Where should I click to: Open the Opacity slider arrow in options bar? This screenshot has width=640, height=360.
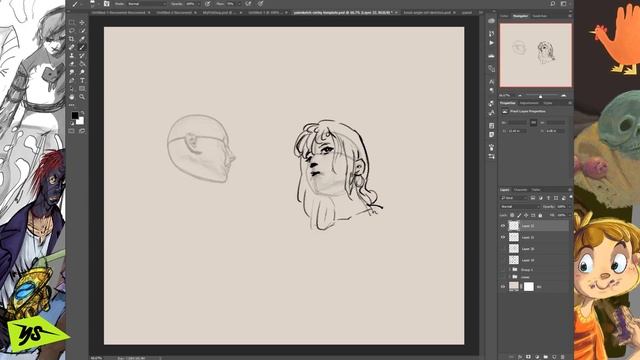[198, 4]
